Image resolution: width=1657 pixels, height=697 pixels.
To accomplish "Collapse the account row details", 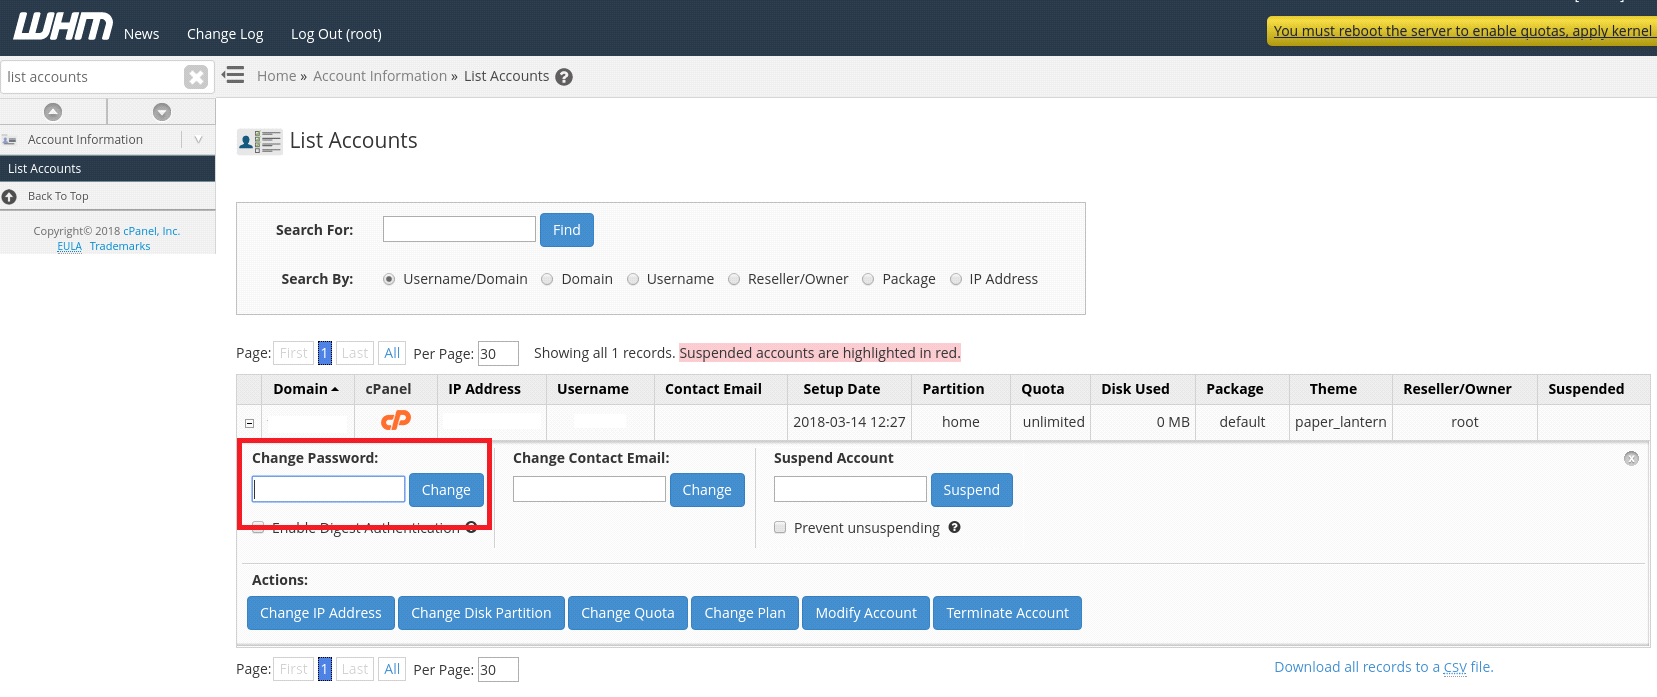I will pos(250,423).
